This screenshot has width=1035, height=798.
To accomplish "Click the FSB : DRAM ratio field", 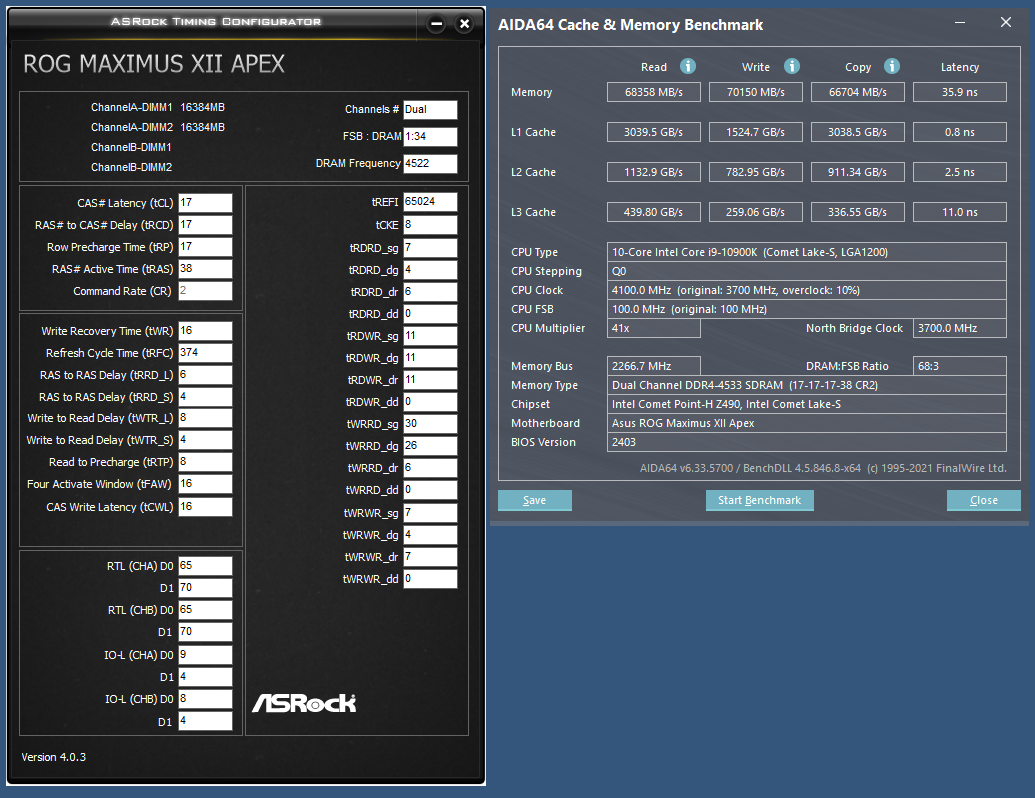I will 430,137.
